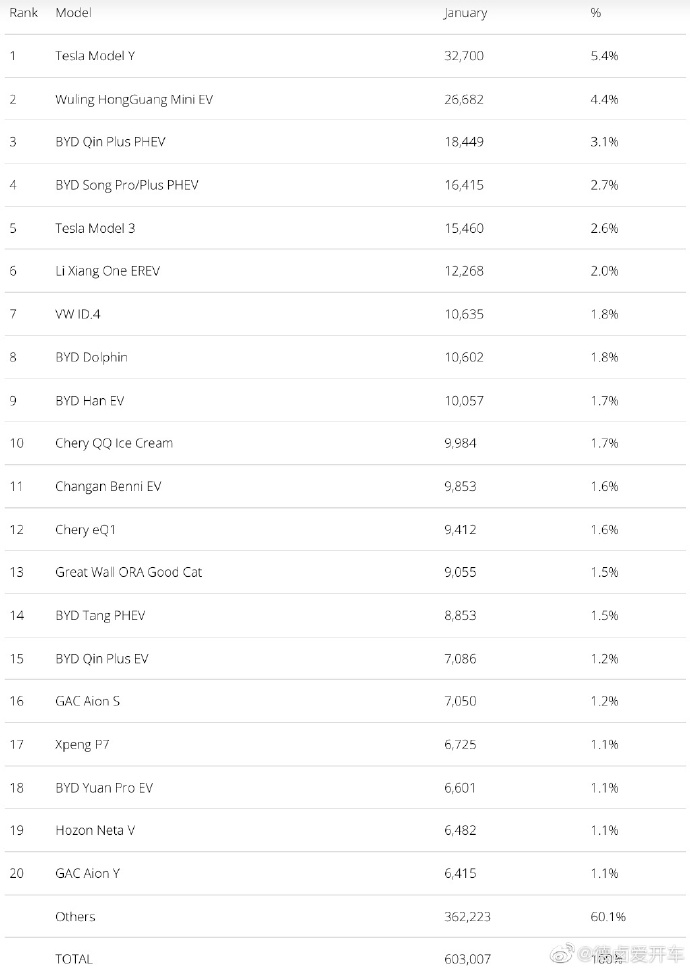This screenshot has height=970, width=690.
Task: Click Great Wall ORA Good Cat name
Action: tap(129, 572)
